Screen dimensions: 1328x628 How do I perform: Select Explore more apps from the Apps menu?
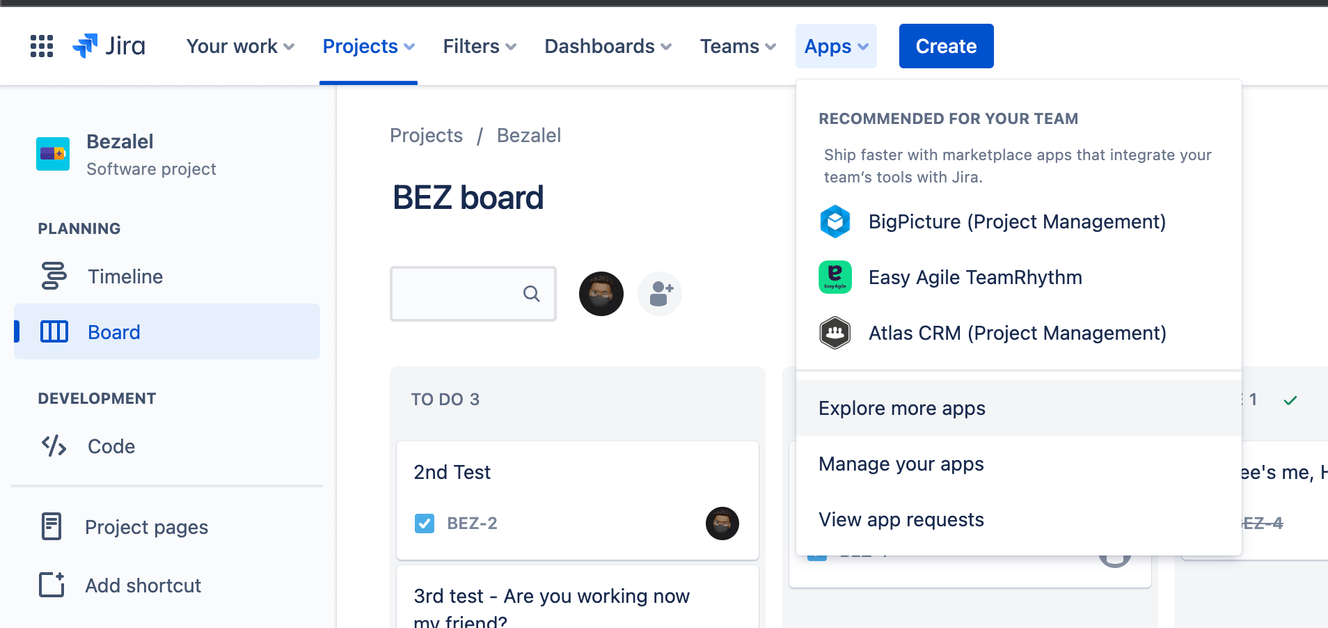[x=902, y=408]
